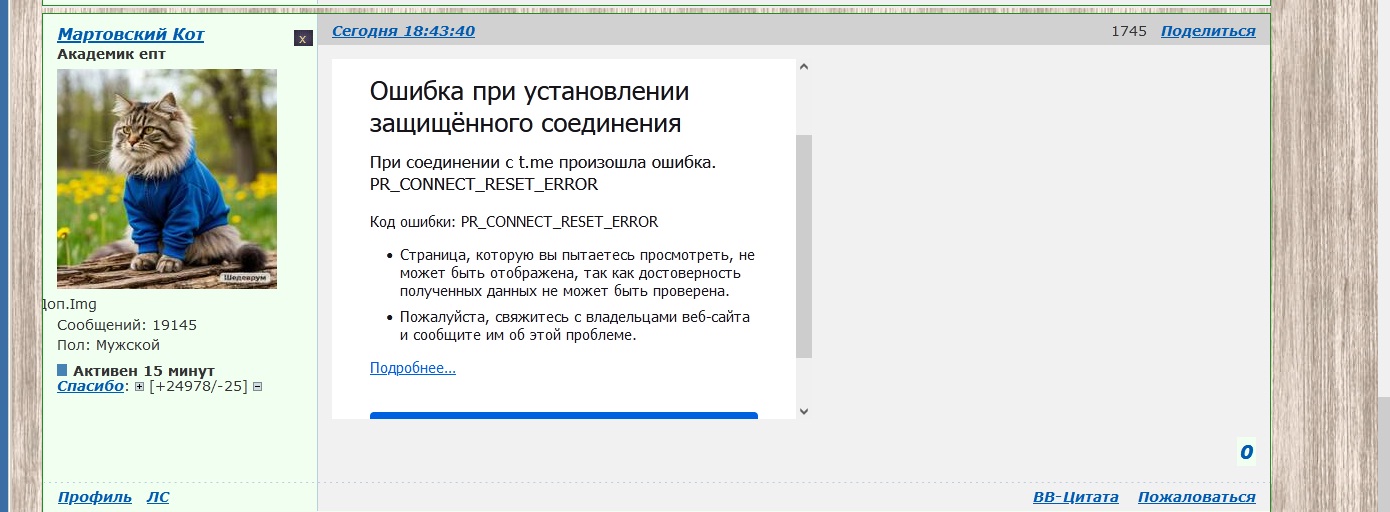Viewport: 1390px width, 512px height.
Task: Click the post number 1745
Action: click(x=1129, y=31)
